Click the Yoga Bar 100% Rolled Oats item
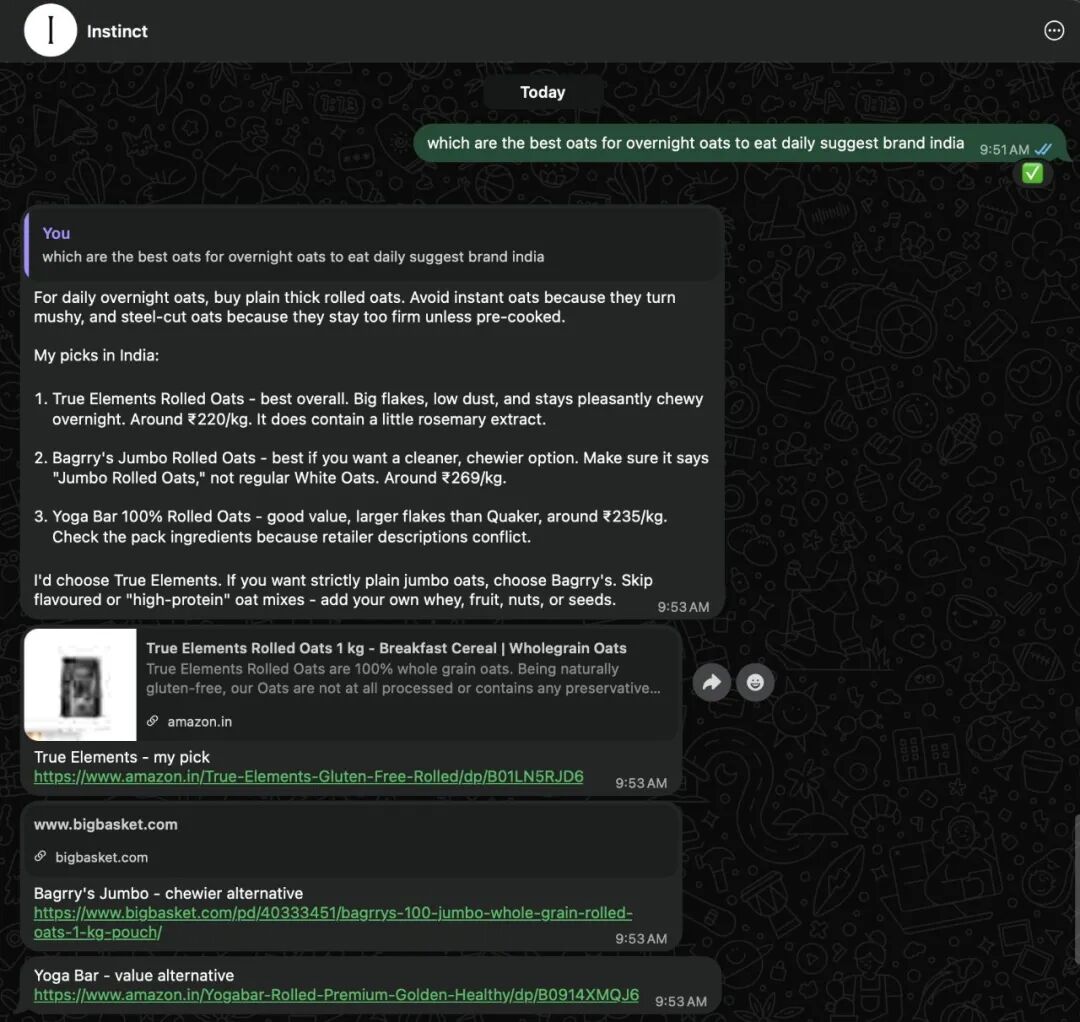Image resolution: width=1080 pixels, height=1022 pixels. (351, 527)
